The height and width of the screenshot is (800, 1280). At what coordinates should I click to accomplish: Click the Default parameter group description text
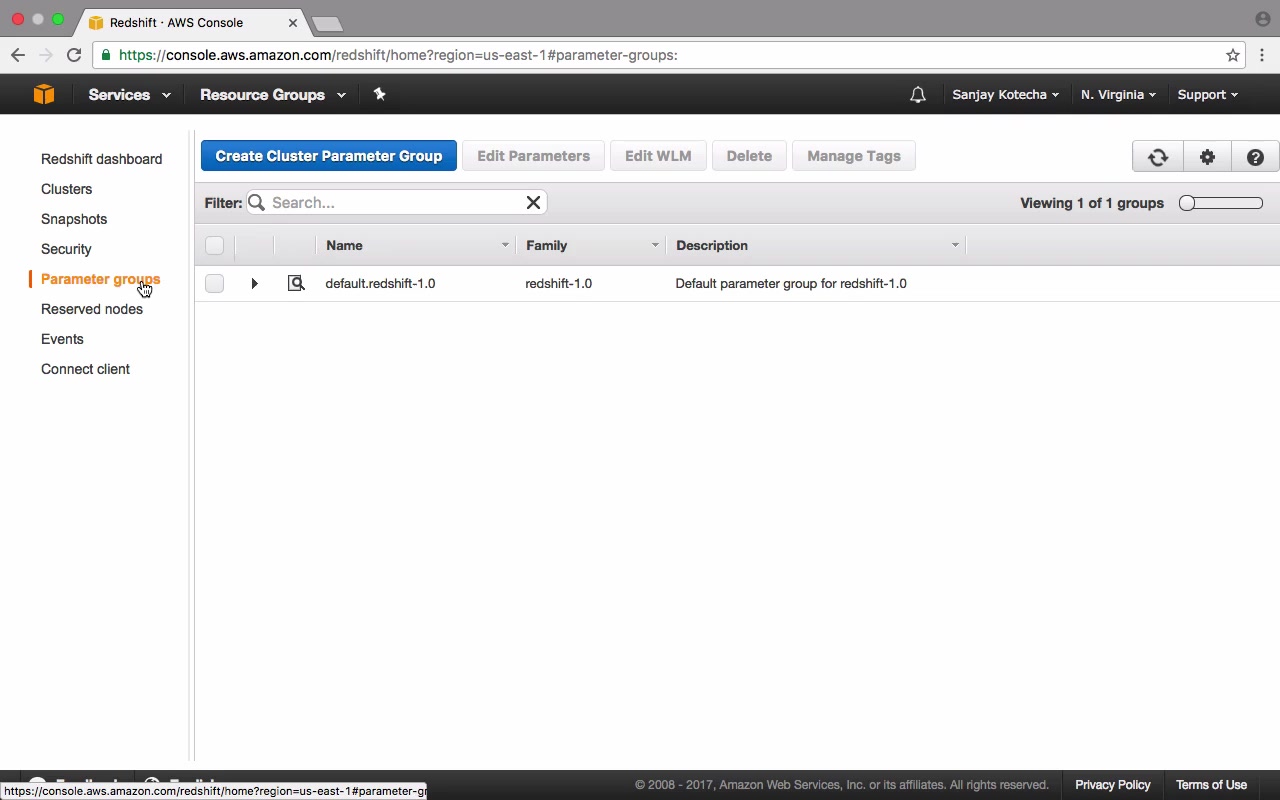791,283
